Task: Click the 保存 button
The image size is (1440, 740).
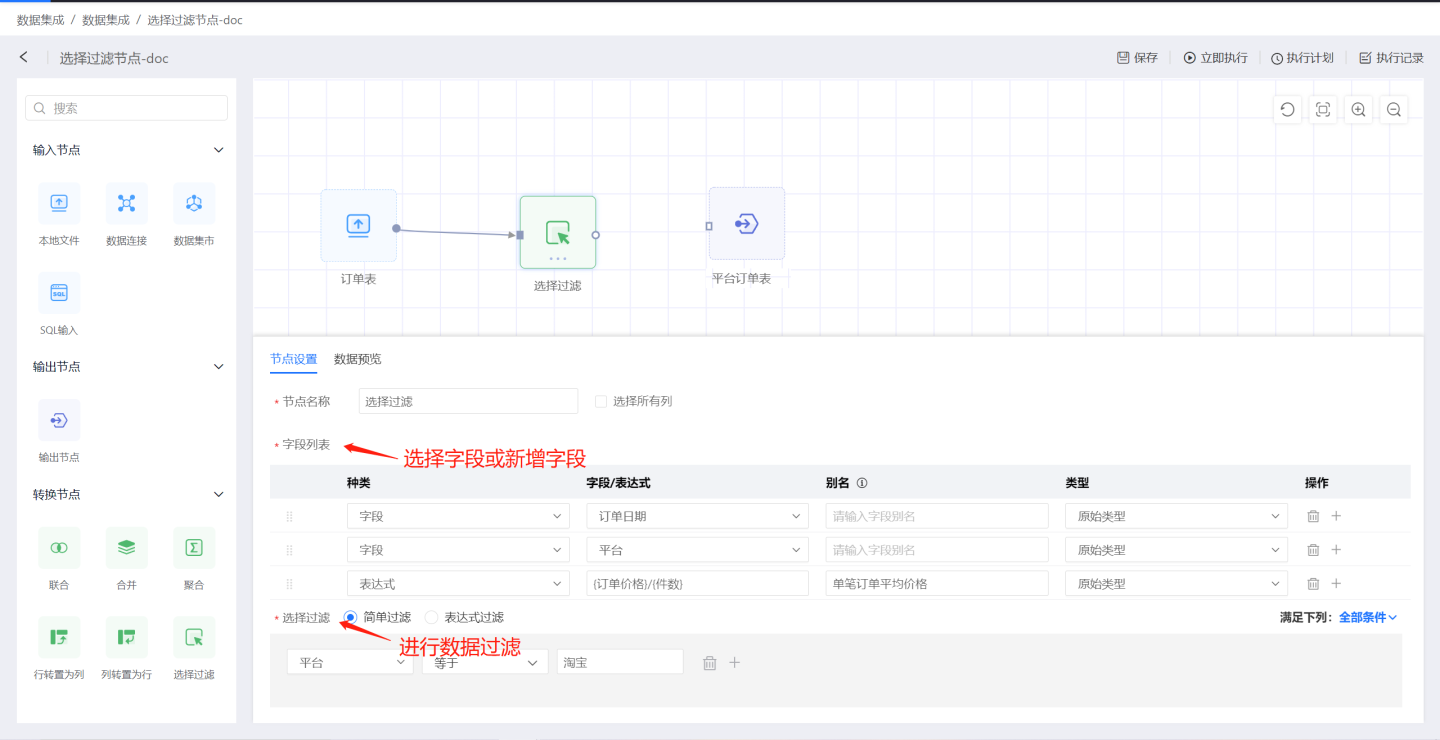Action: click(x=1137, y=58)
